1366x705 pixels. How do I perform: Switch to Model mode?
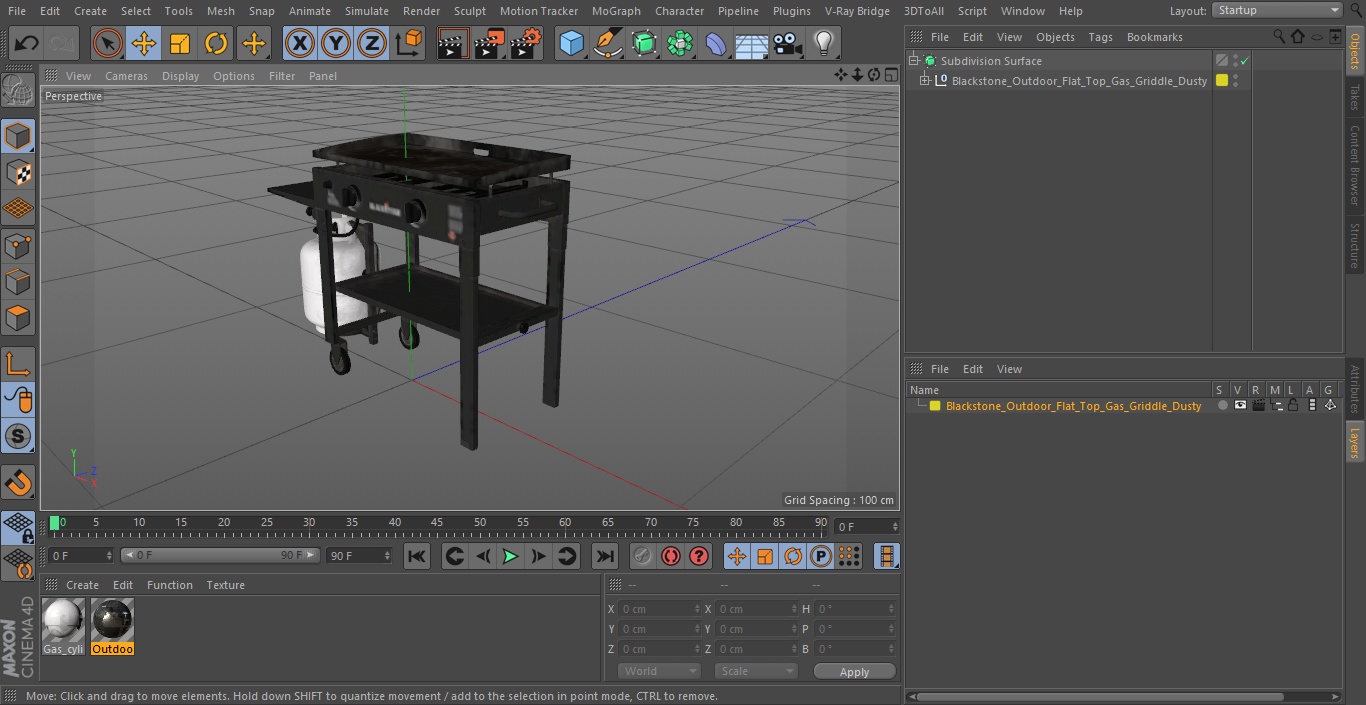pyautogui.click(x=18, y=135)
